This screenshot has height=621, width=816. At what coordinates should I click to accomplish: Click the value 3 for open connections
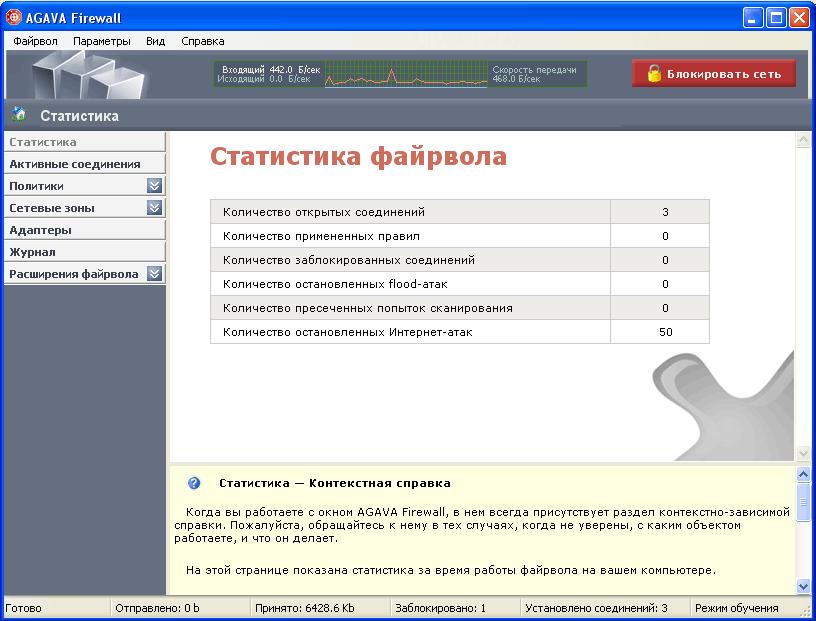(x=665, y=212)
